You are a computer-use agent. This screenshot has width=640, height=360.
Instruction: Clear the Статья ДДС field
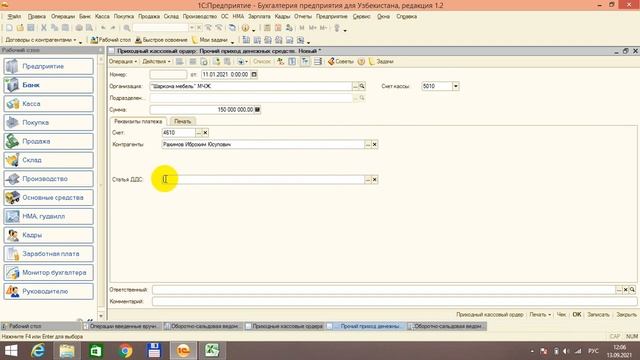coord(375,180)
